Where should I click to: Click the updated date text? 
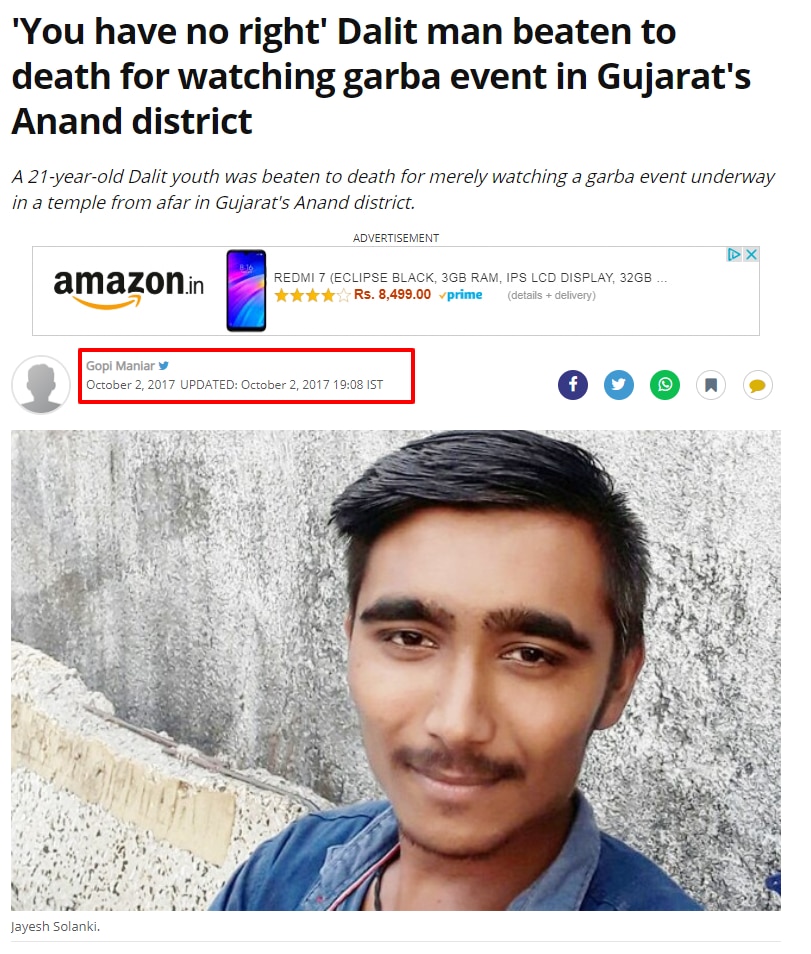[282, 385]
